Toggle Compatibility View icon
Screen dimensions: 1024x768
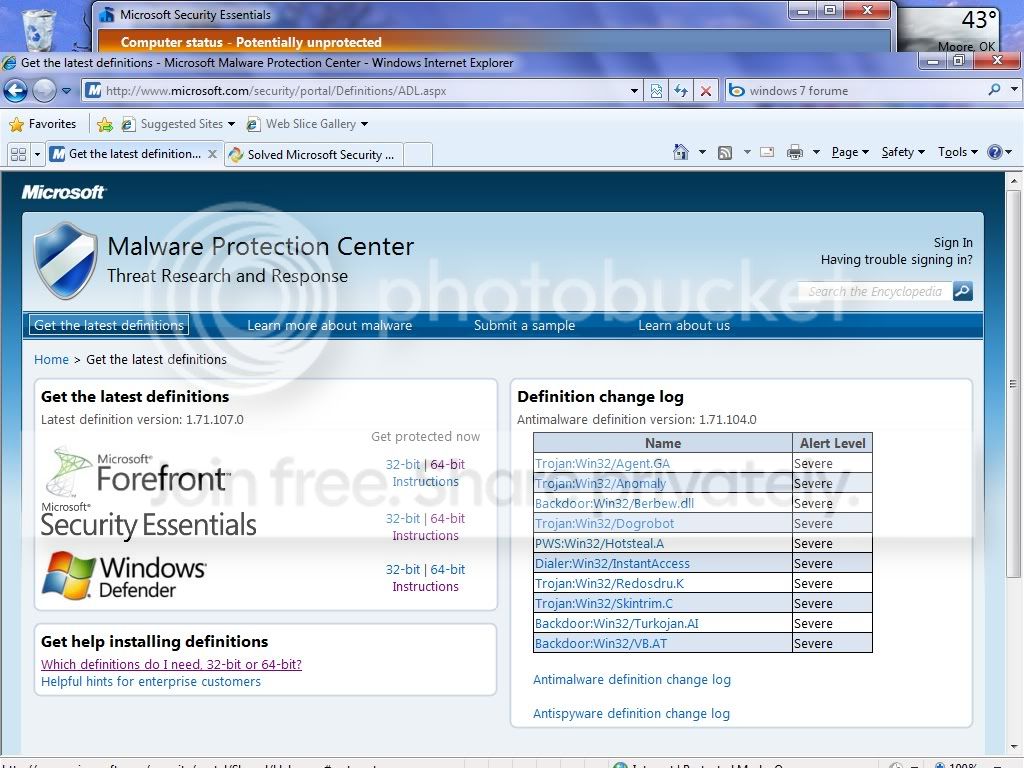click(656, 91)
